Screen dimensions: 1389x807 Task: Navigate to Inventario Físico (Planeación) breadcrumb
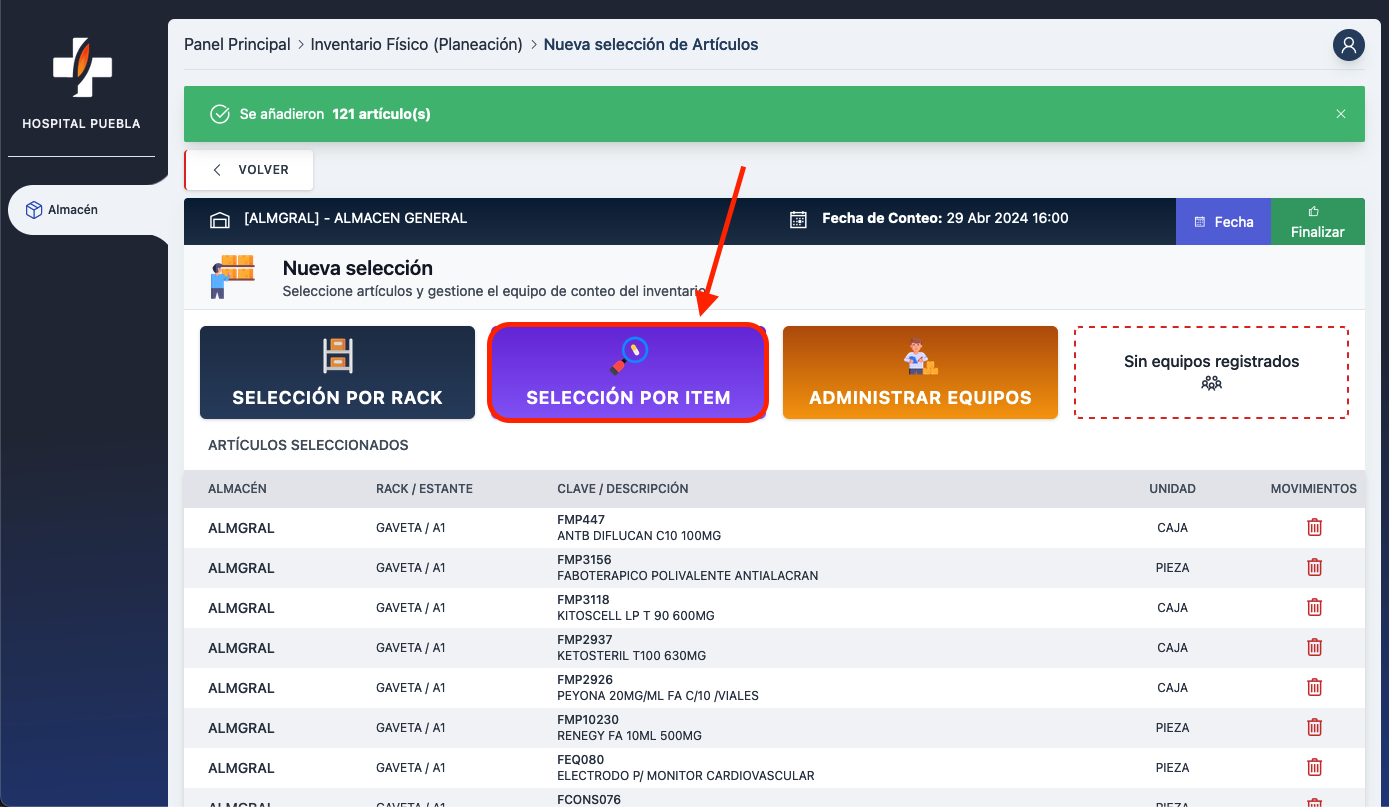[416, 45]
